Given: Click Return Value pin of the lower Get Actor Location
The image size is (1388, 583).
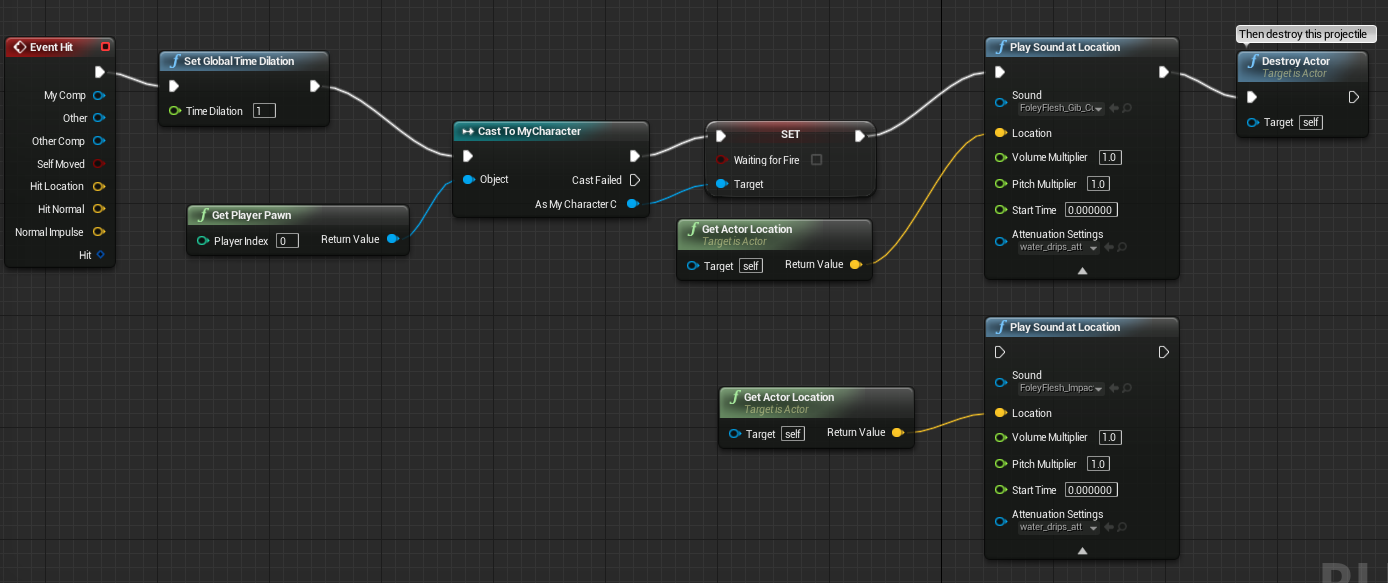Looking at the screenshot, I should 897,433.
